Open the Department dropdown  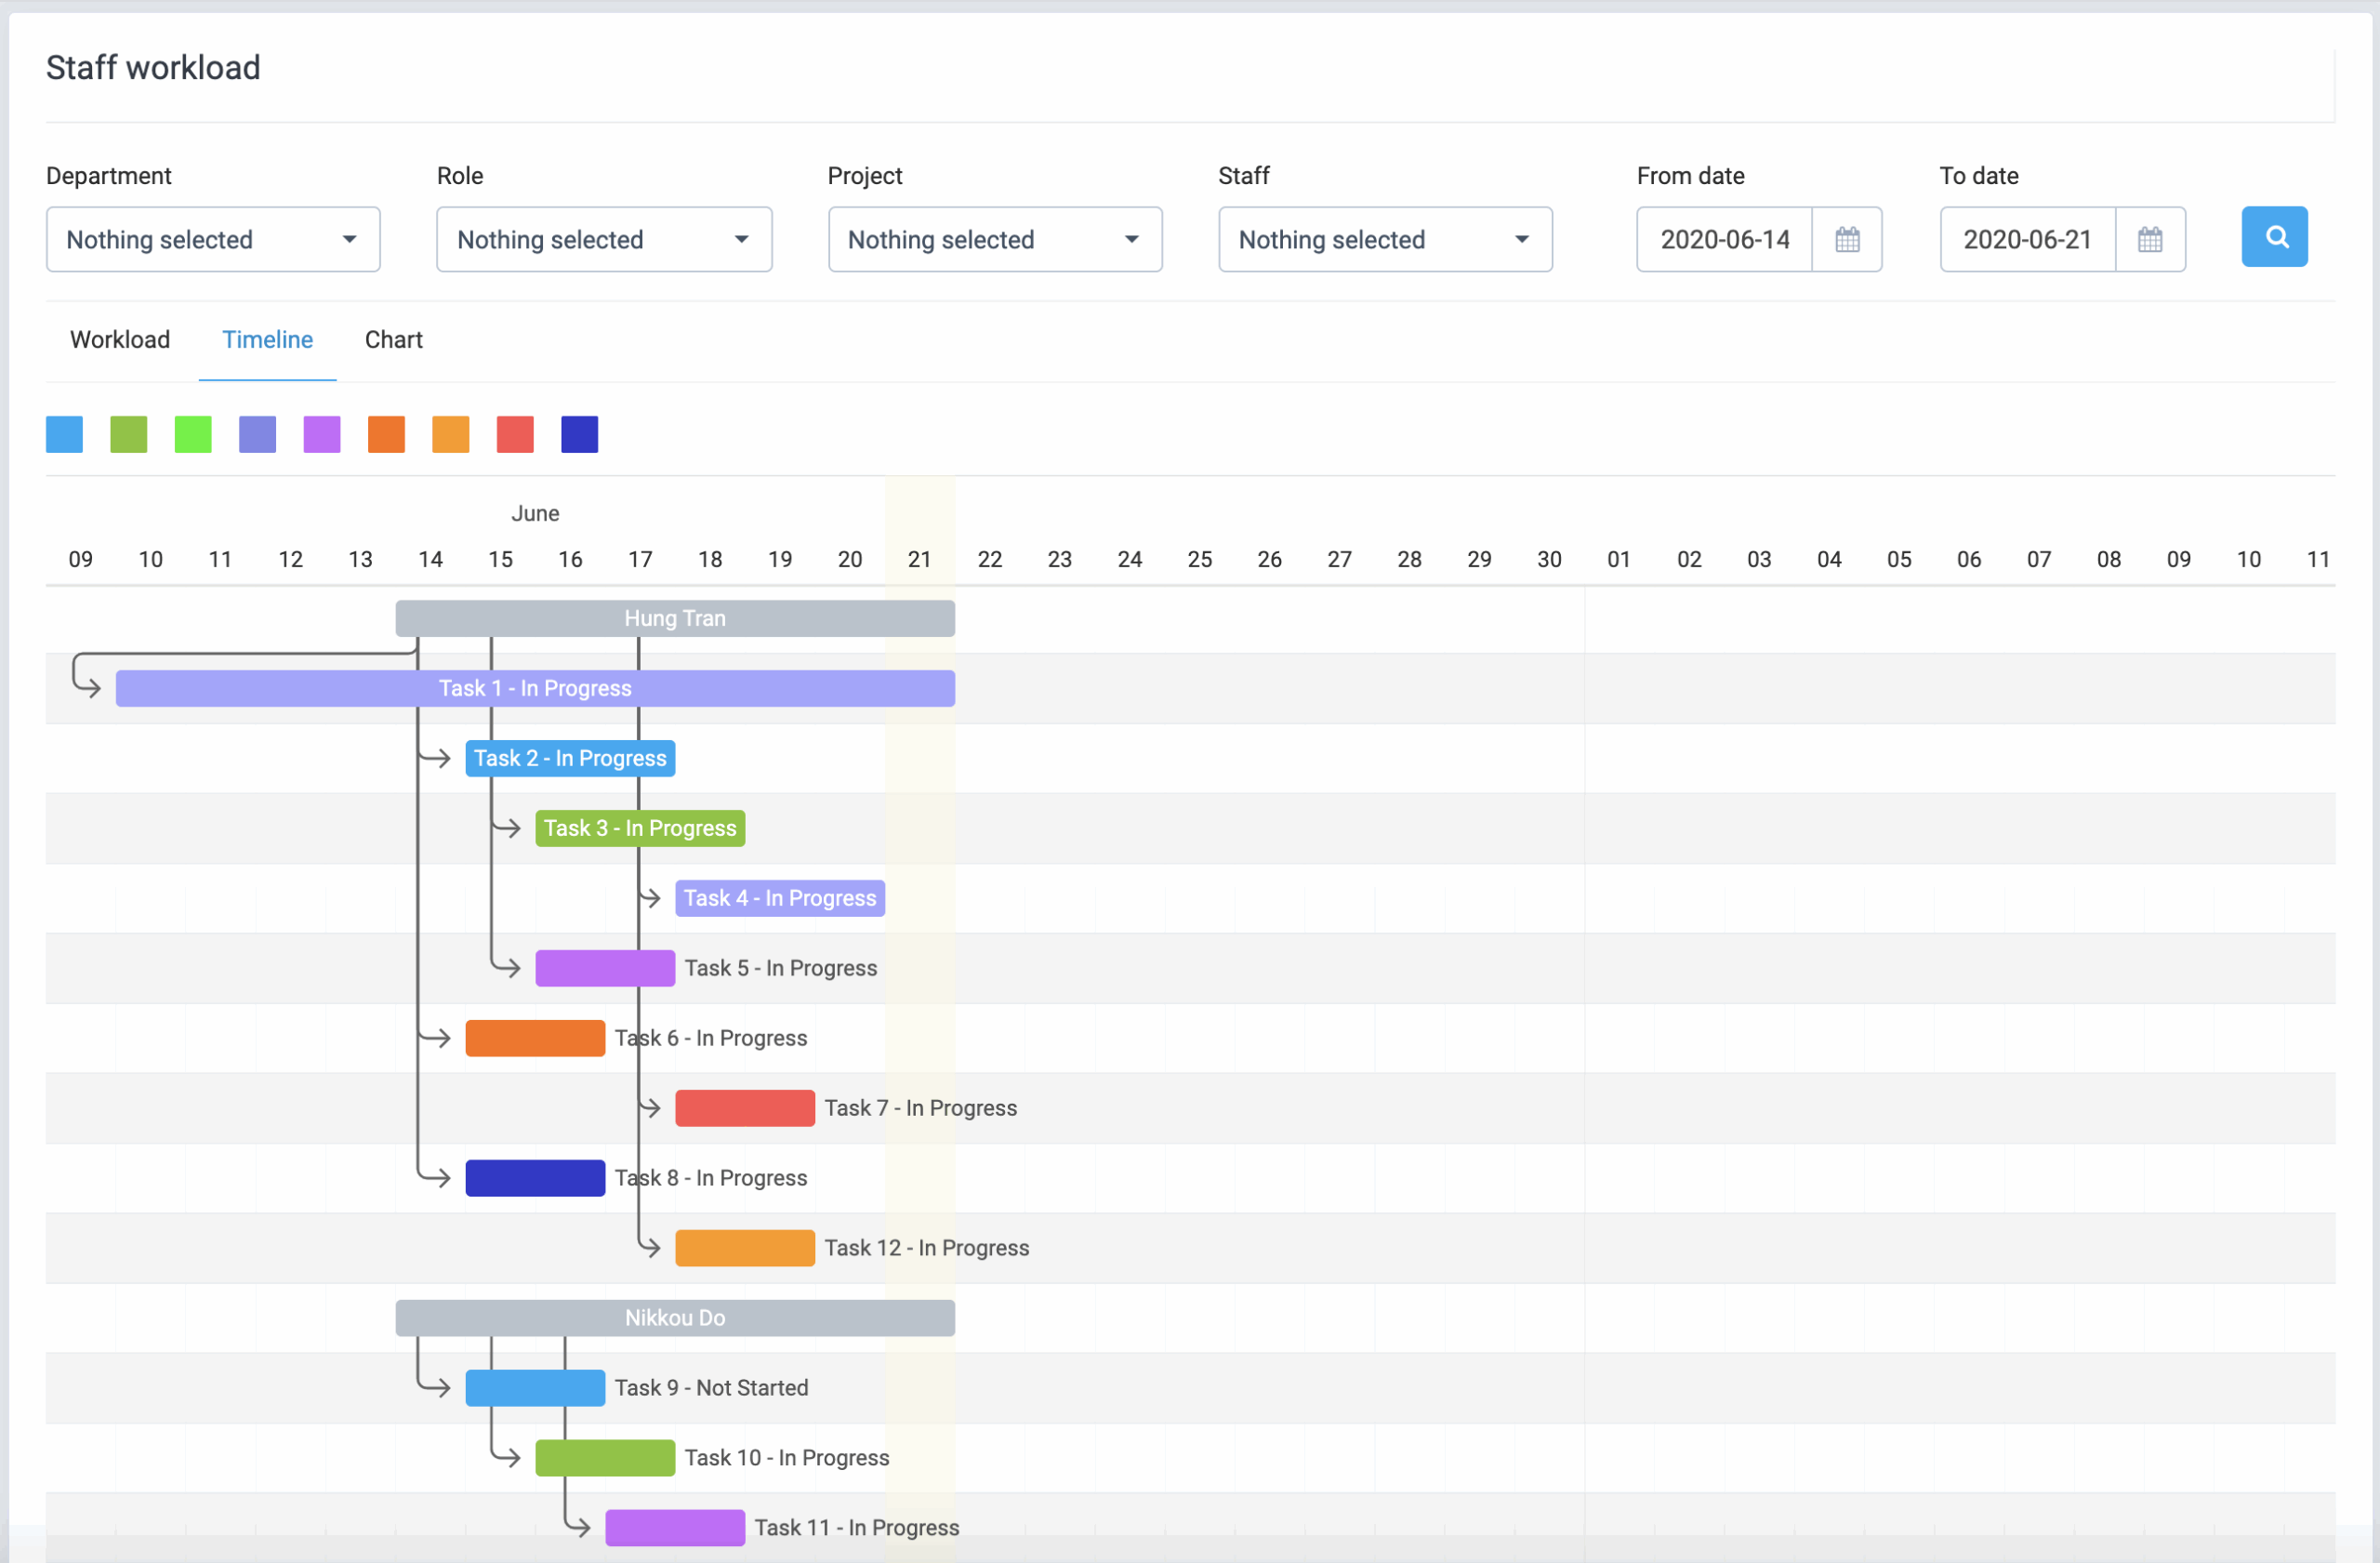(212, 239)
